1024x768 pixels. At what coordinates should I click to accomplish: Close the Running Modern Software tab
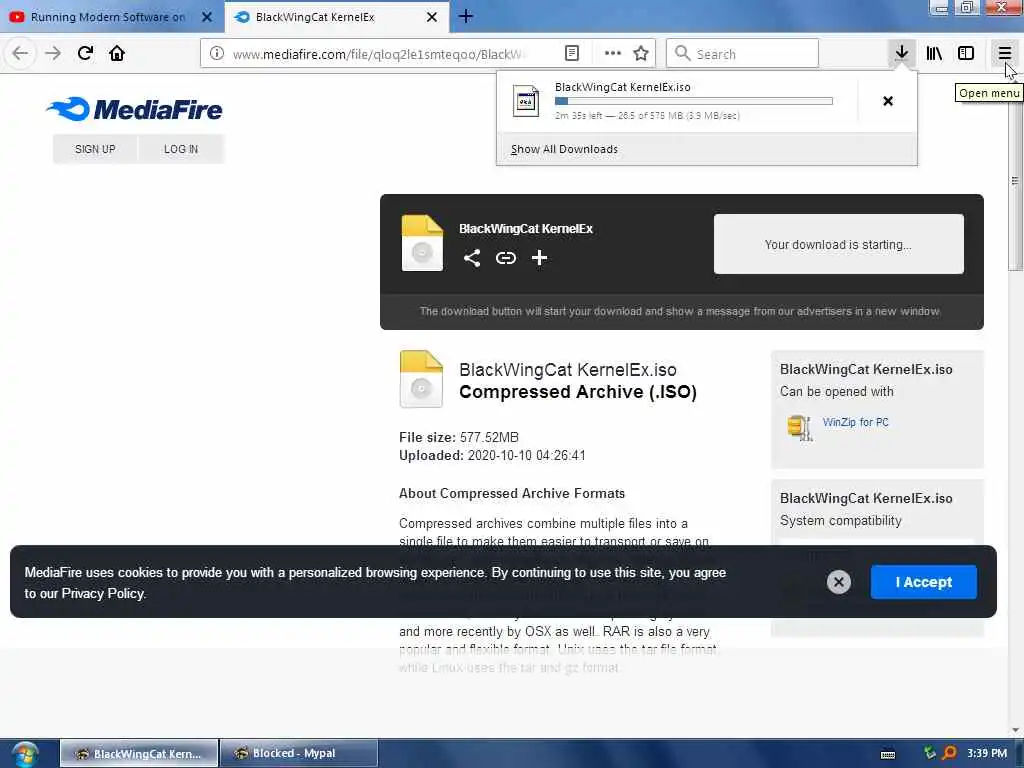tap(207, 17)
